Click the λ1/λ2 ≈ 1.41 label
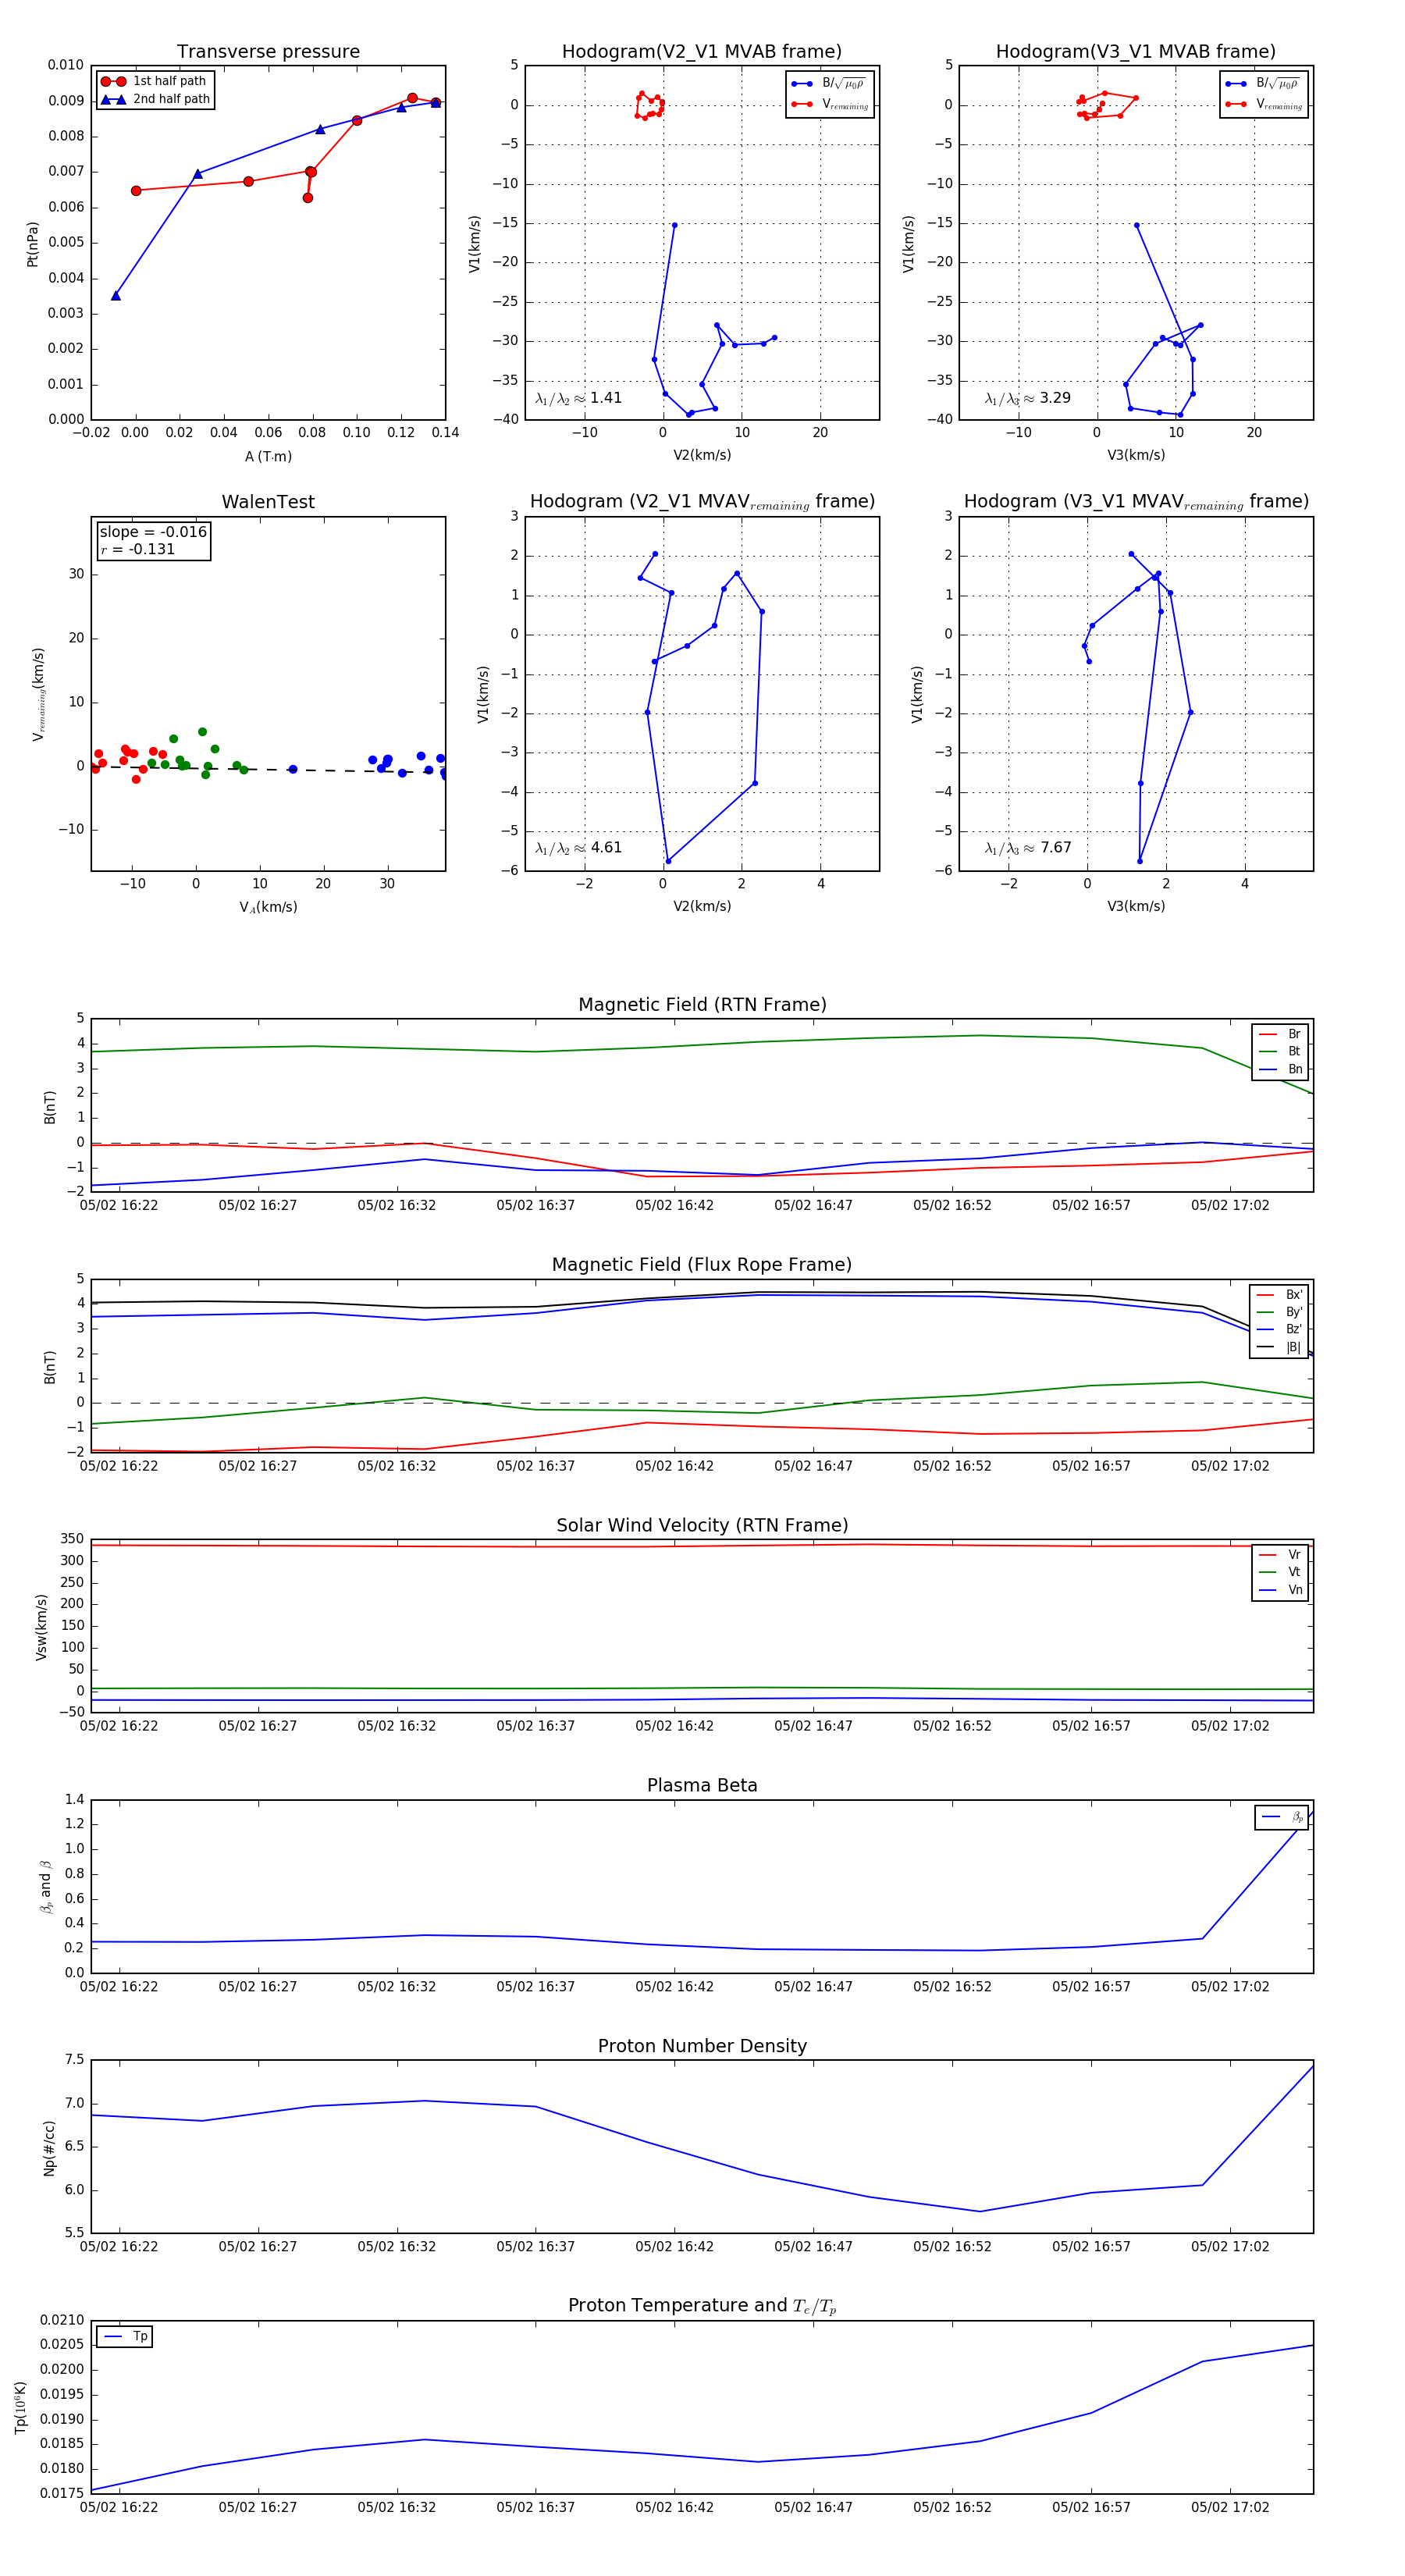This screenshot has width=1405, height=2576. pos(578,398)
